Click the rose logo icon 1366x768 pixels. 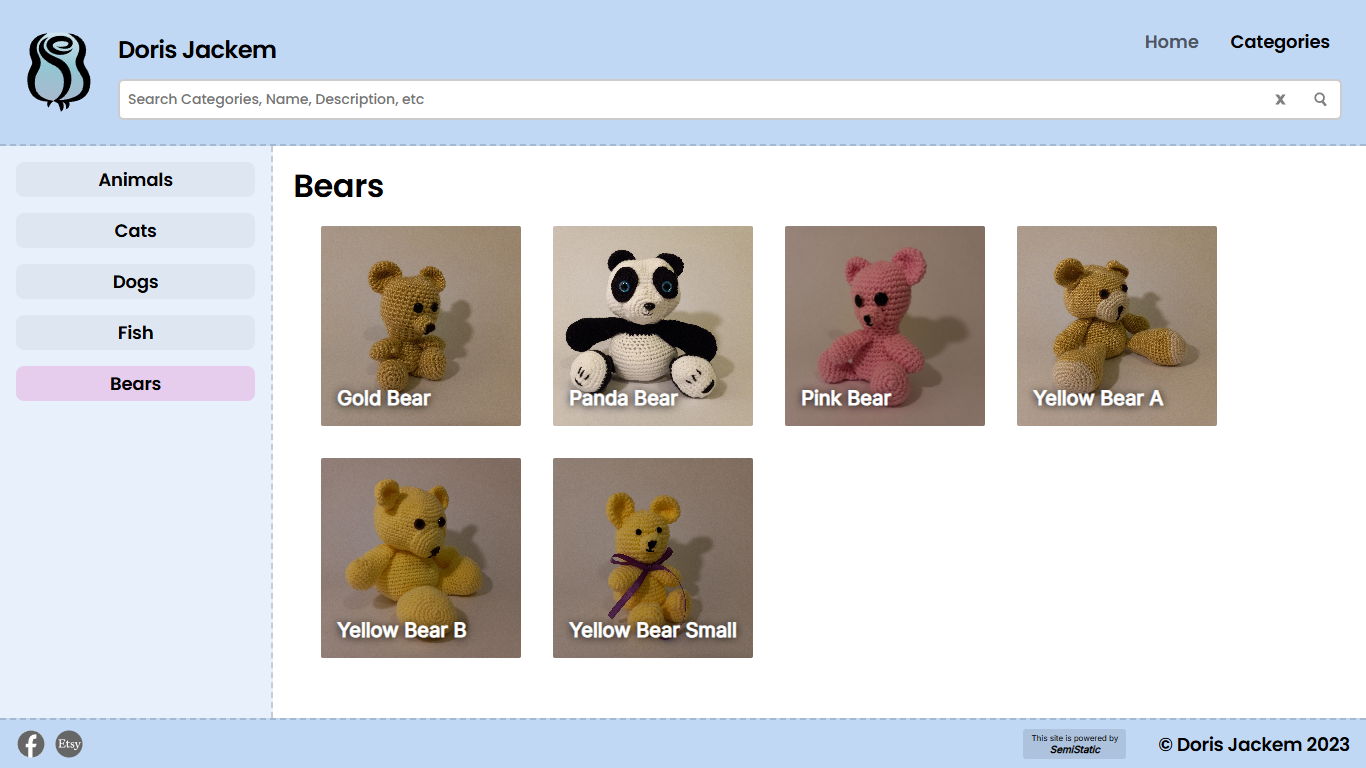click(59, 71)
